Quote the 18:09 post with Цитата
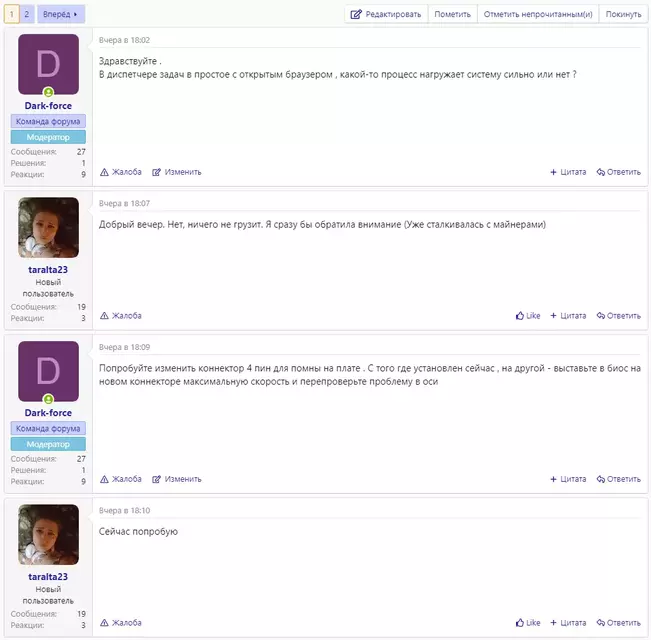The width and height of the screenshot is (651, 640). [x=568, y=479]
